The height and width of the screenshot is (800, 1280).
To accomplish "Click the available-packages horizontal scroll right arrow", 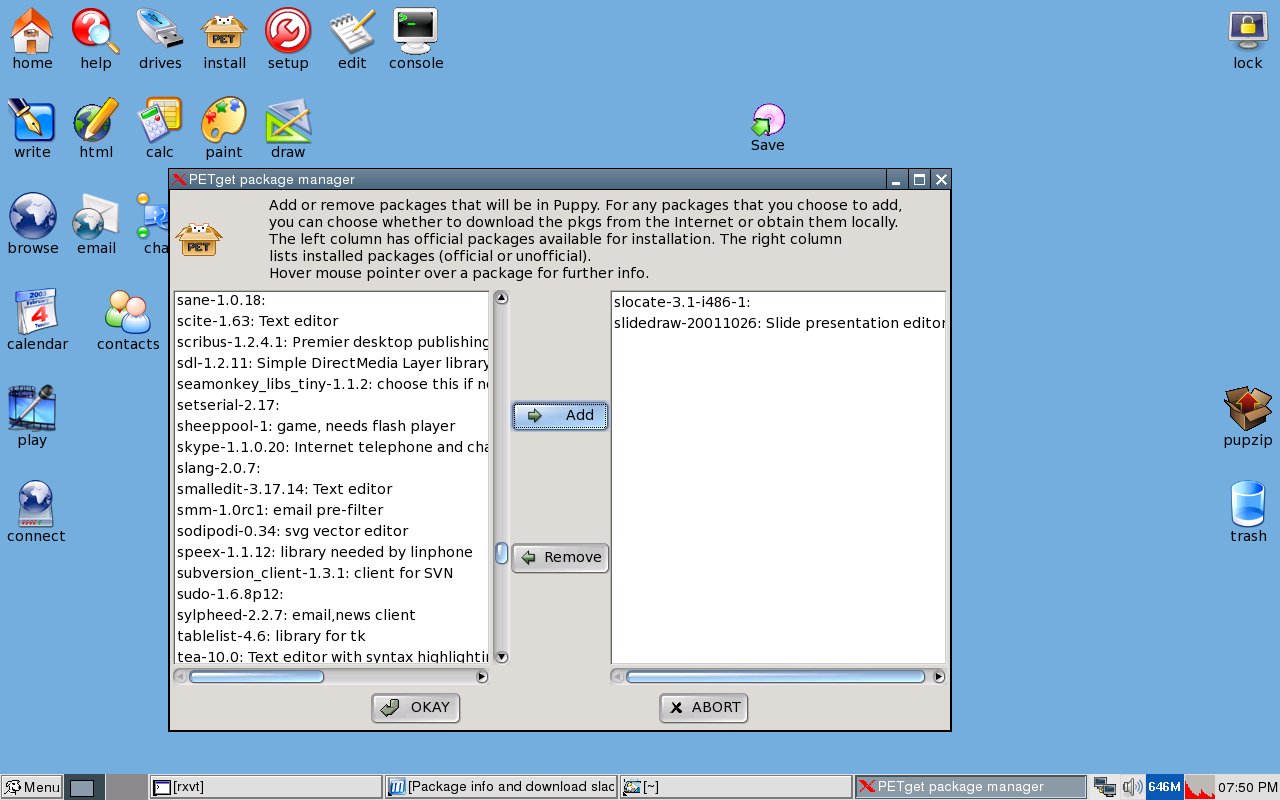I will coord(482,677).
